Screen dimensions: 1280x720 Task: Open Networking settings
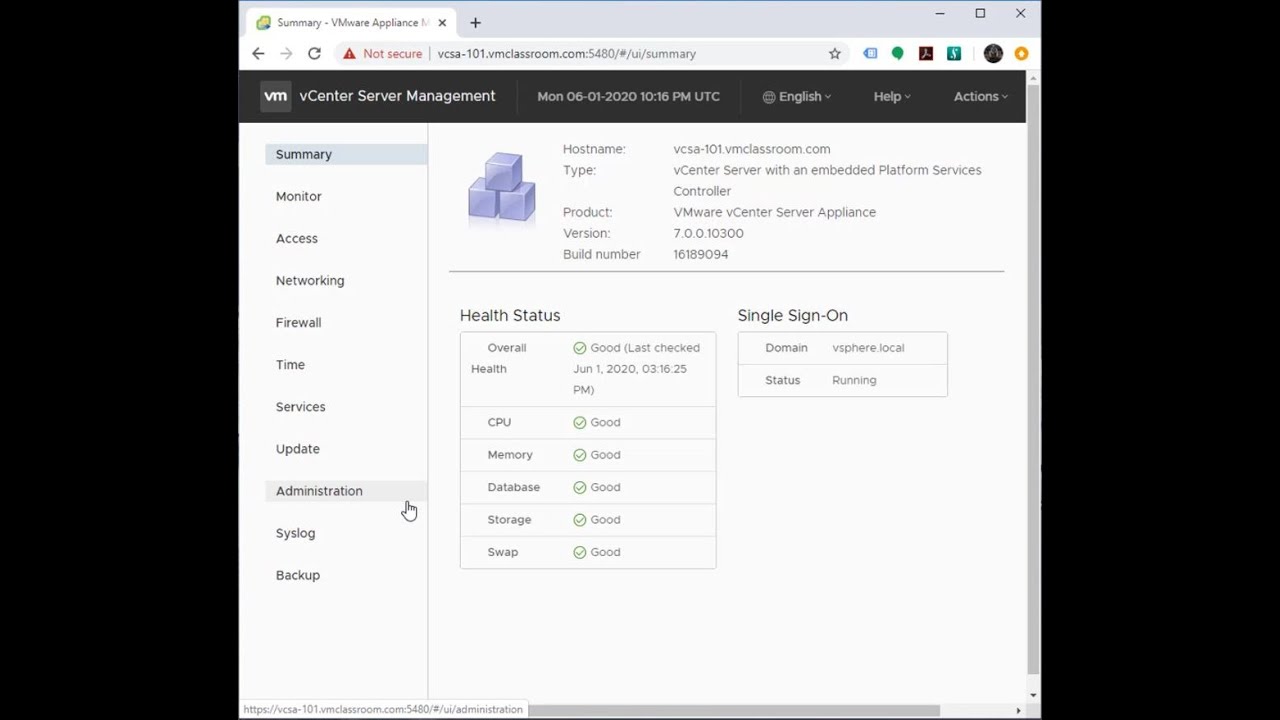(x=346, y=280)
